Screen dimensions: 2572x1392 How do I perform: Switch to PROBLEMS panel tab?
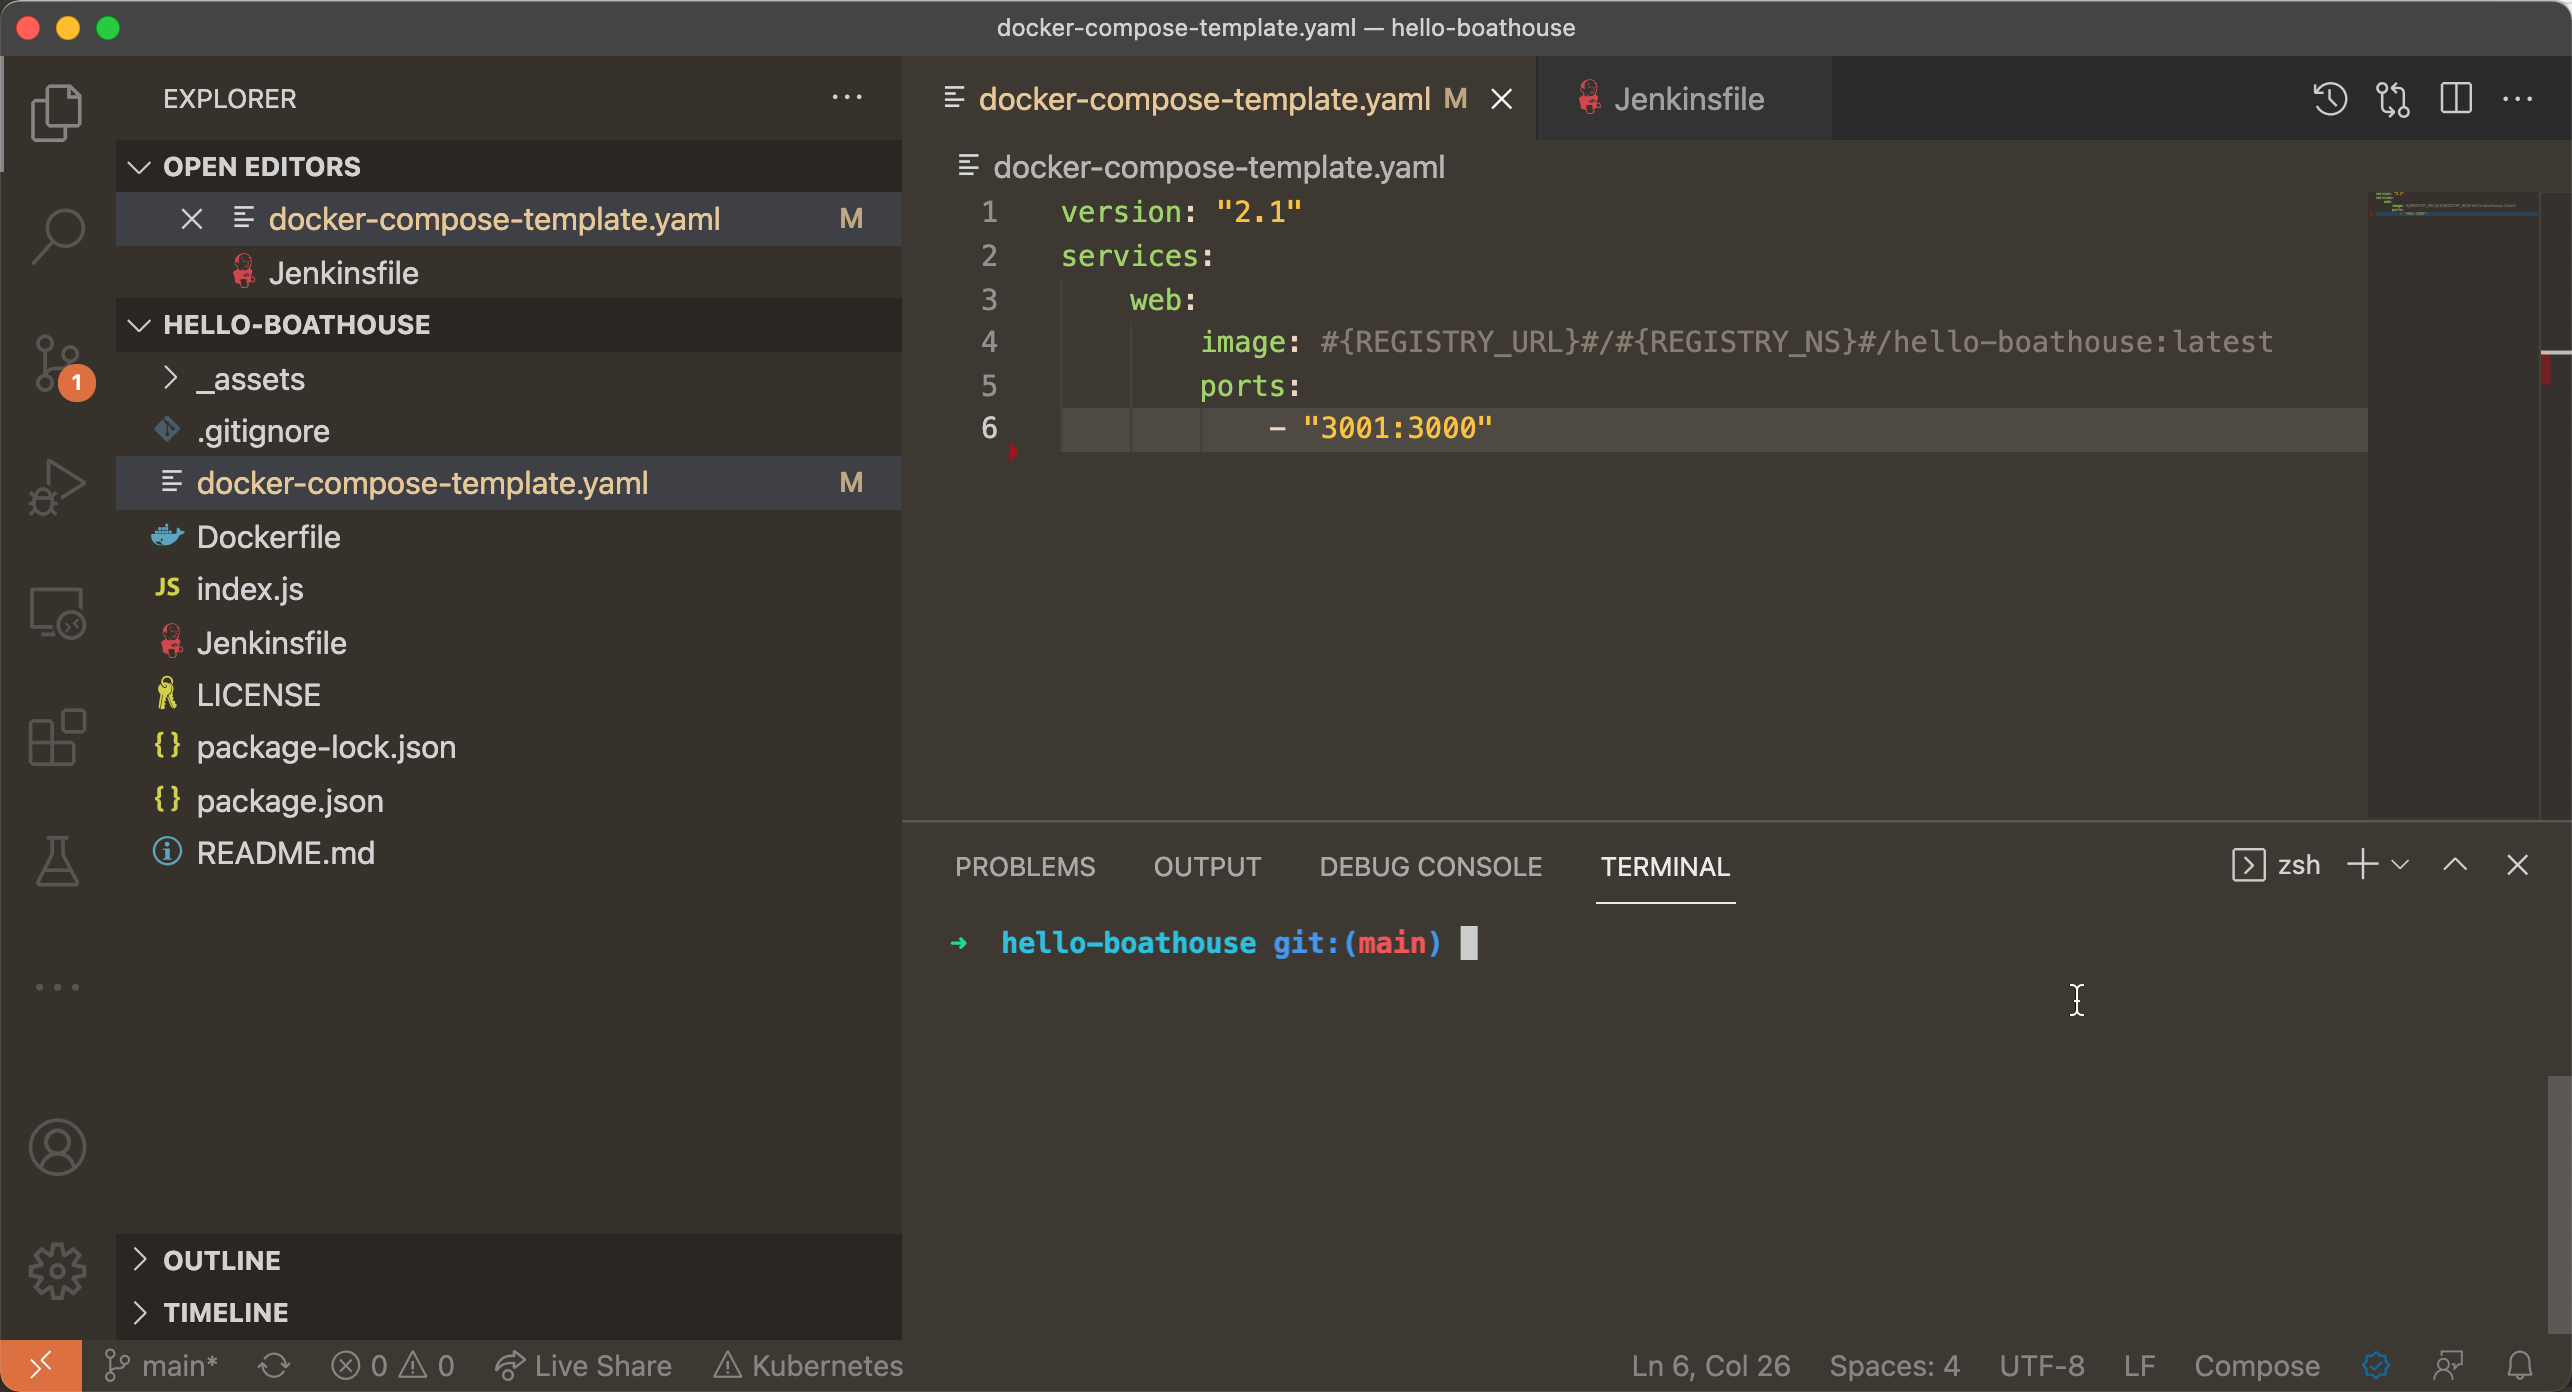point(1025,867)
